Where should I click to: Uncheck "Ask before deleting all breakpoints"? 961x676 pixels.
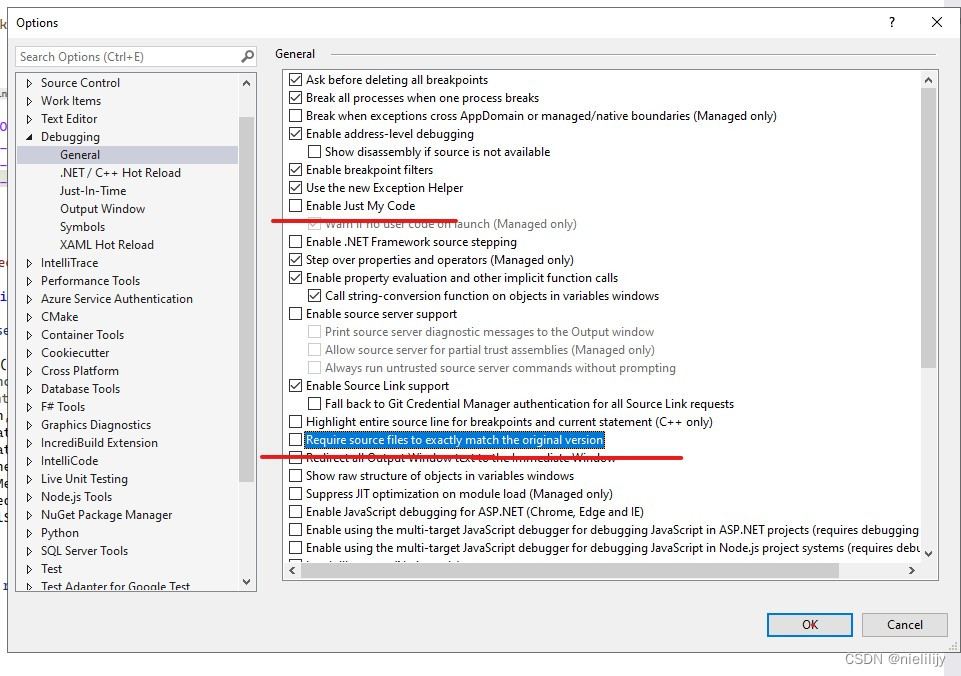point(296,79)
